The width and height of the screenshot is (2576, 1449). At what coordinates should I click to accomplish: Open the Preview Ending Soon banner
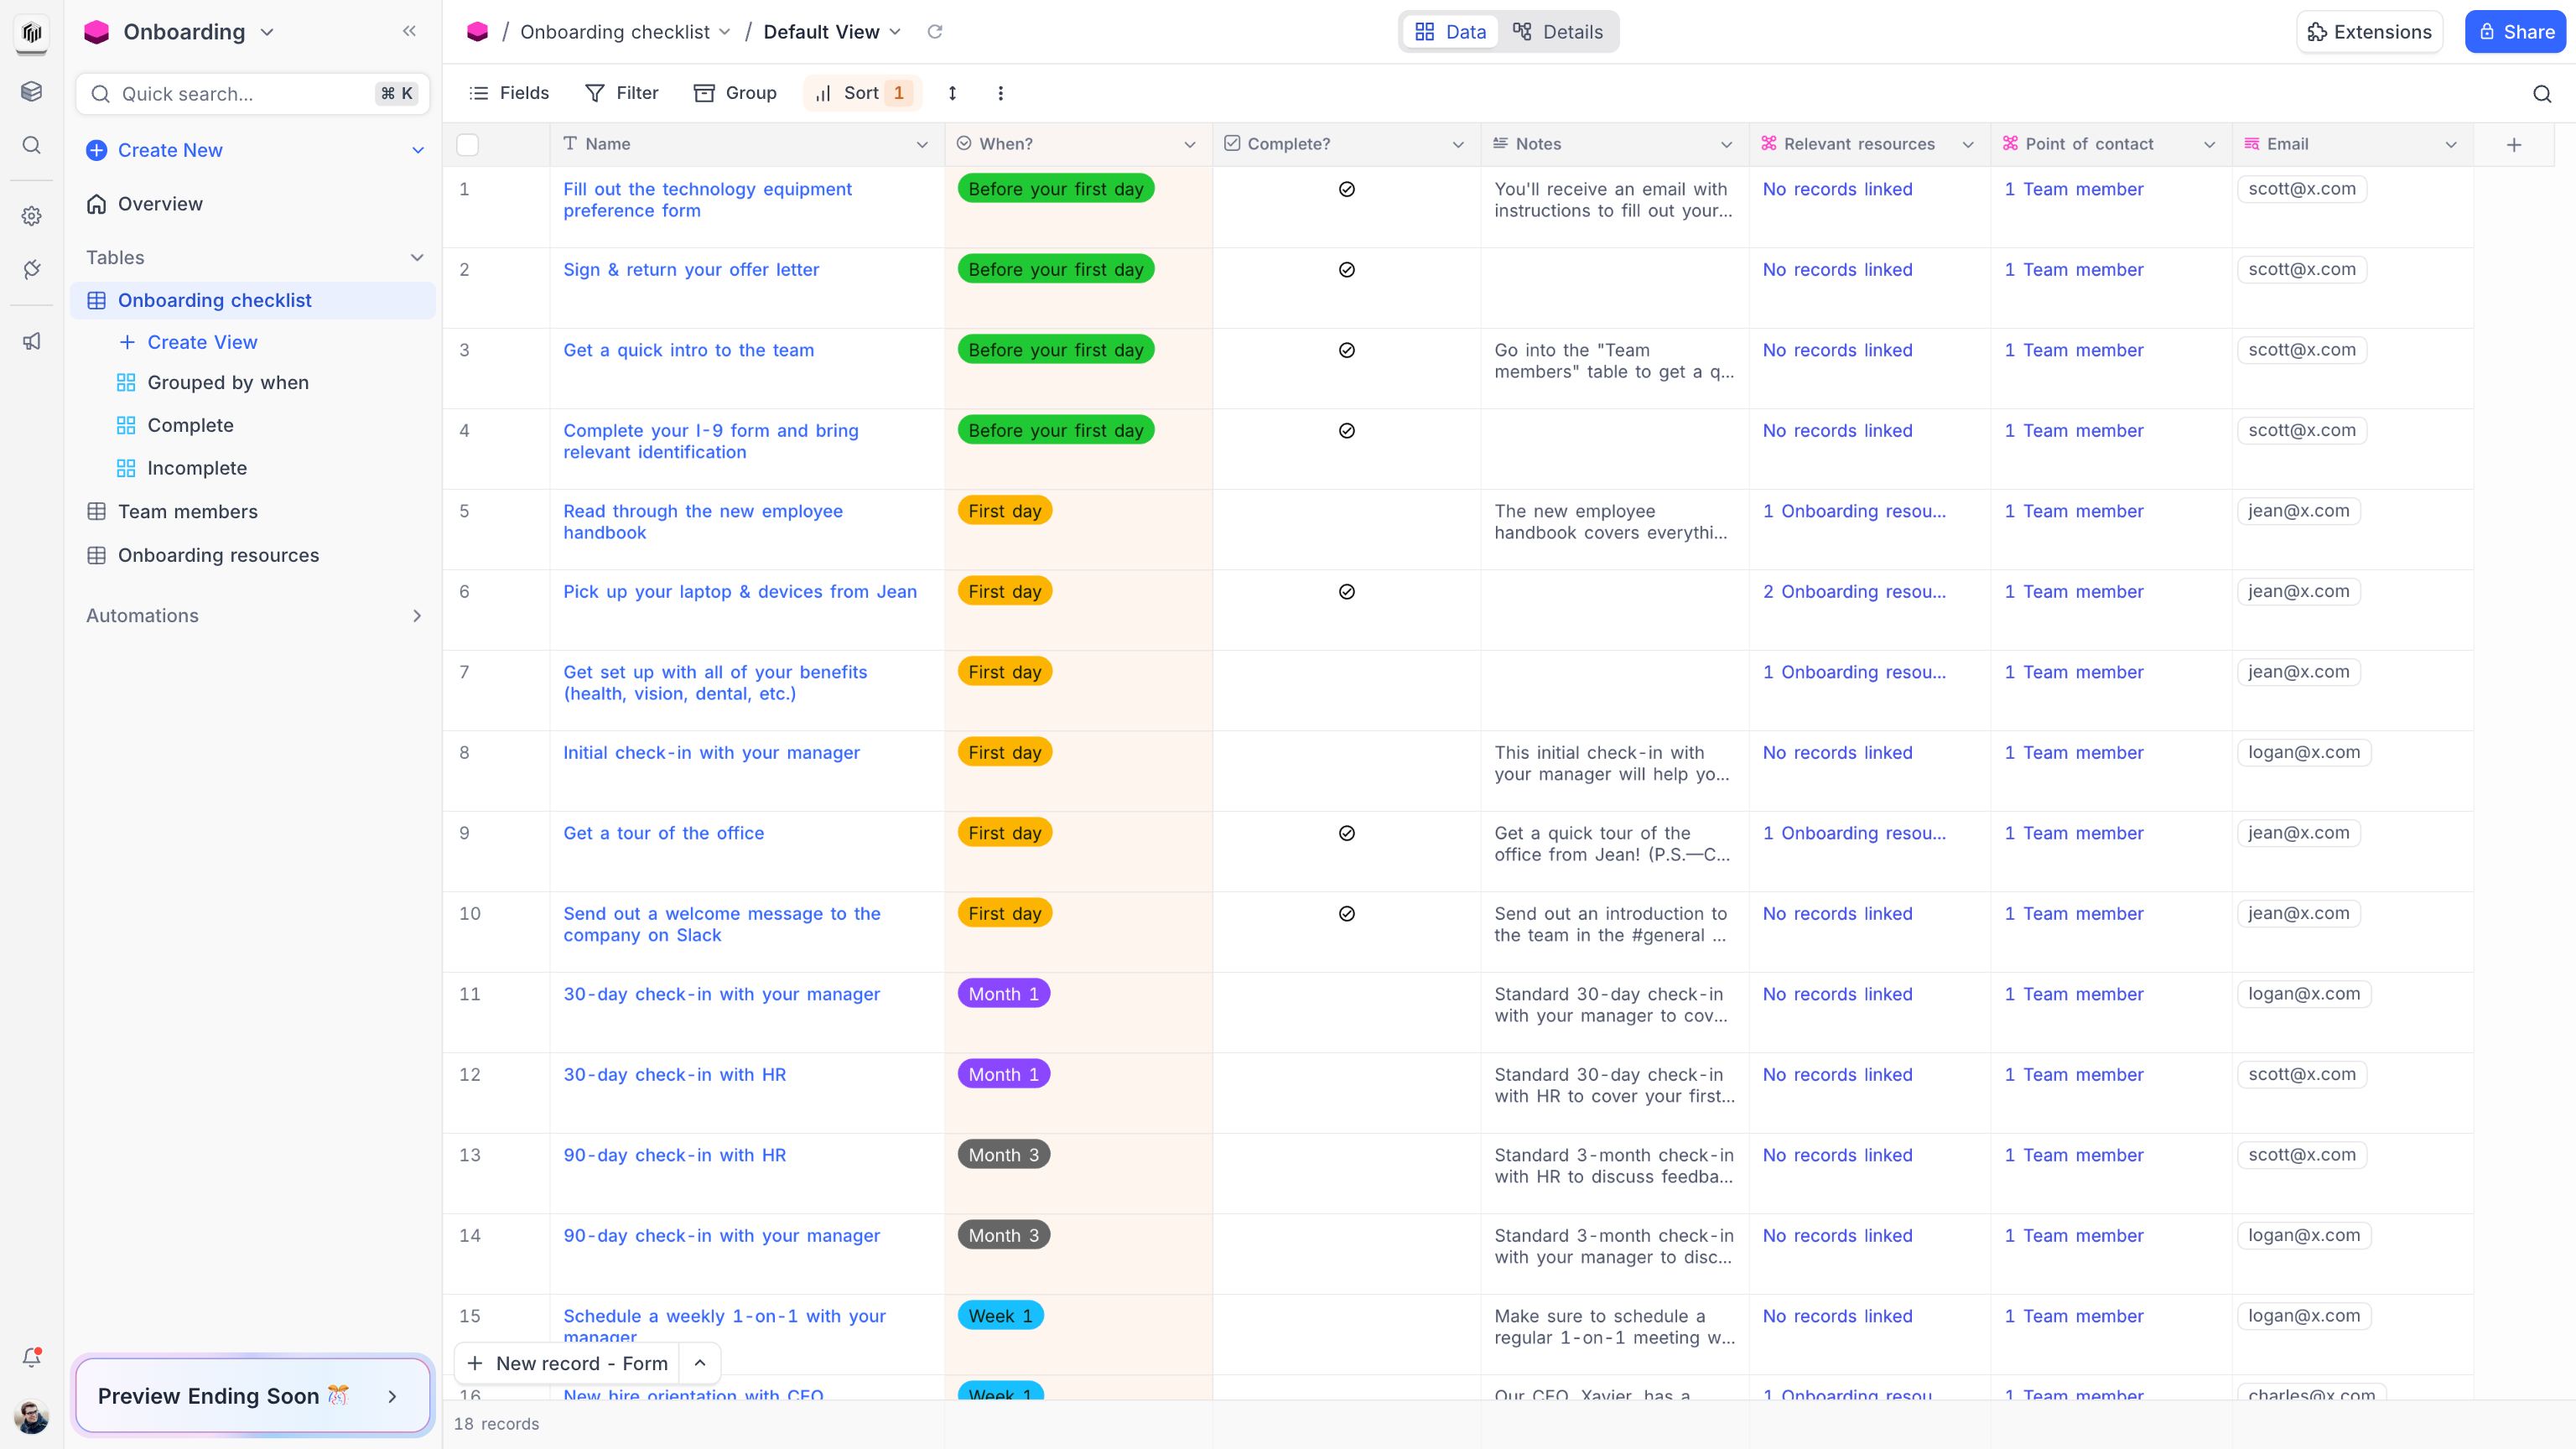253,1396
